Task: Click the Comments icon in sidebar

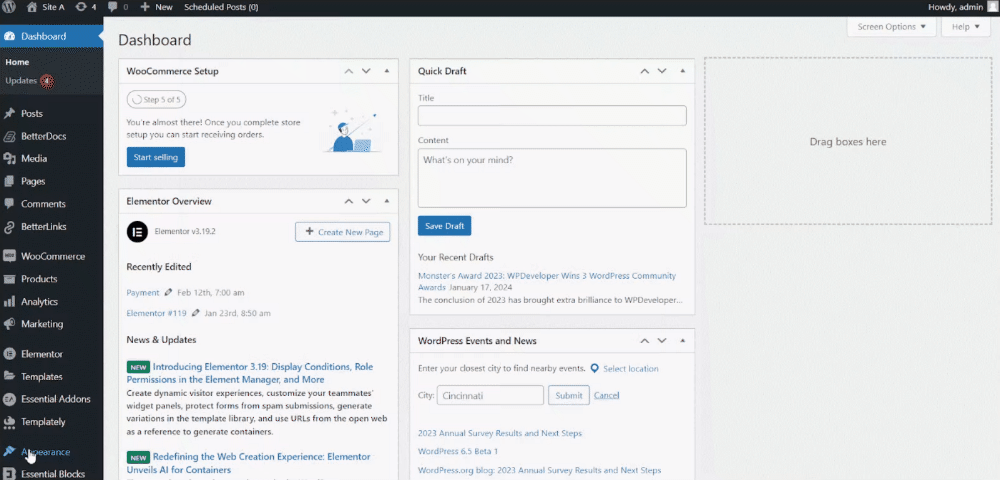Action: (9, 204)
